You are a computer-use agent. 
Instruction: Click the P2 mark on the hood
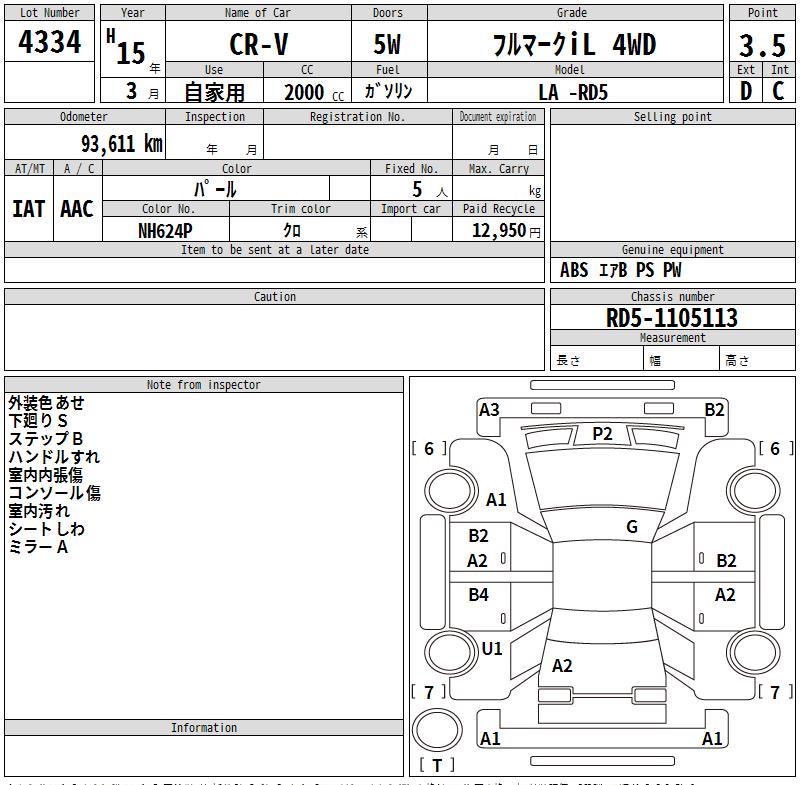(x=602, y=434)
